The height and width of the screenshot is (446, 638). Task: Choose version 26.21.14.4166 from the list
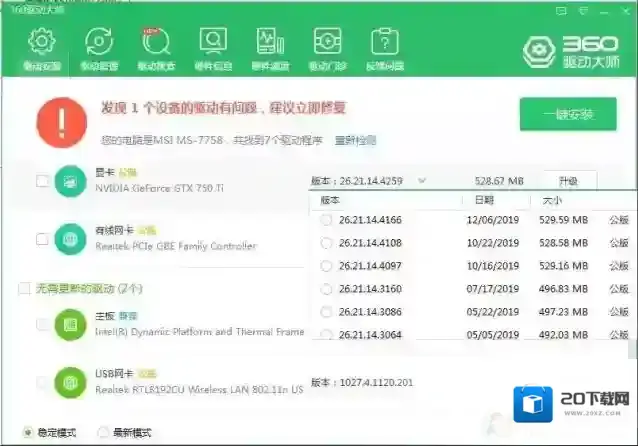(326, 220)
